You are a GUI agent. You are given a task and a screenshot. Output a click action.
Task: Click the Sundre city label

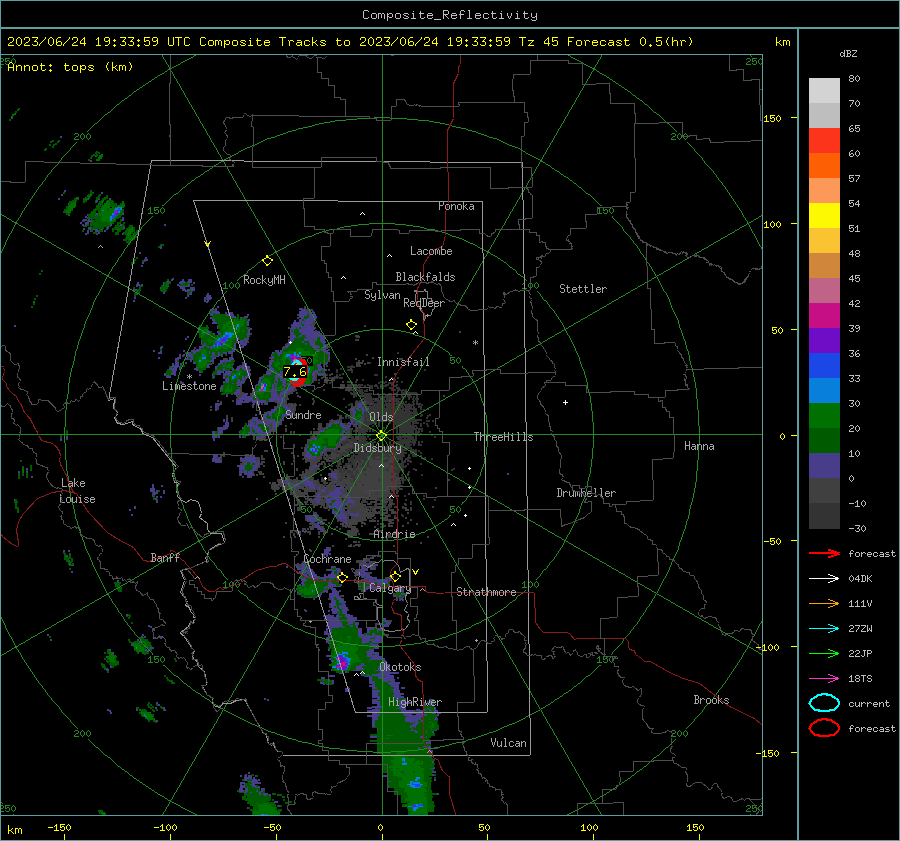pyautogui.click(x=303, y=414)
